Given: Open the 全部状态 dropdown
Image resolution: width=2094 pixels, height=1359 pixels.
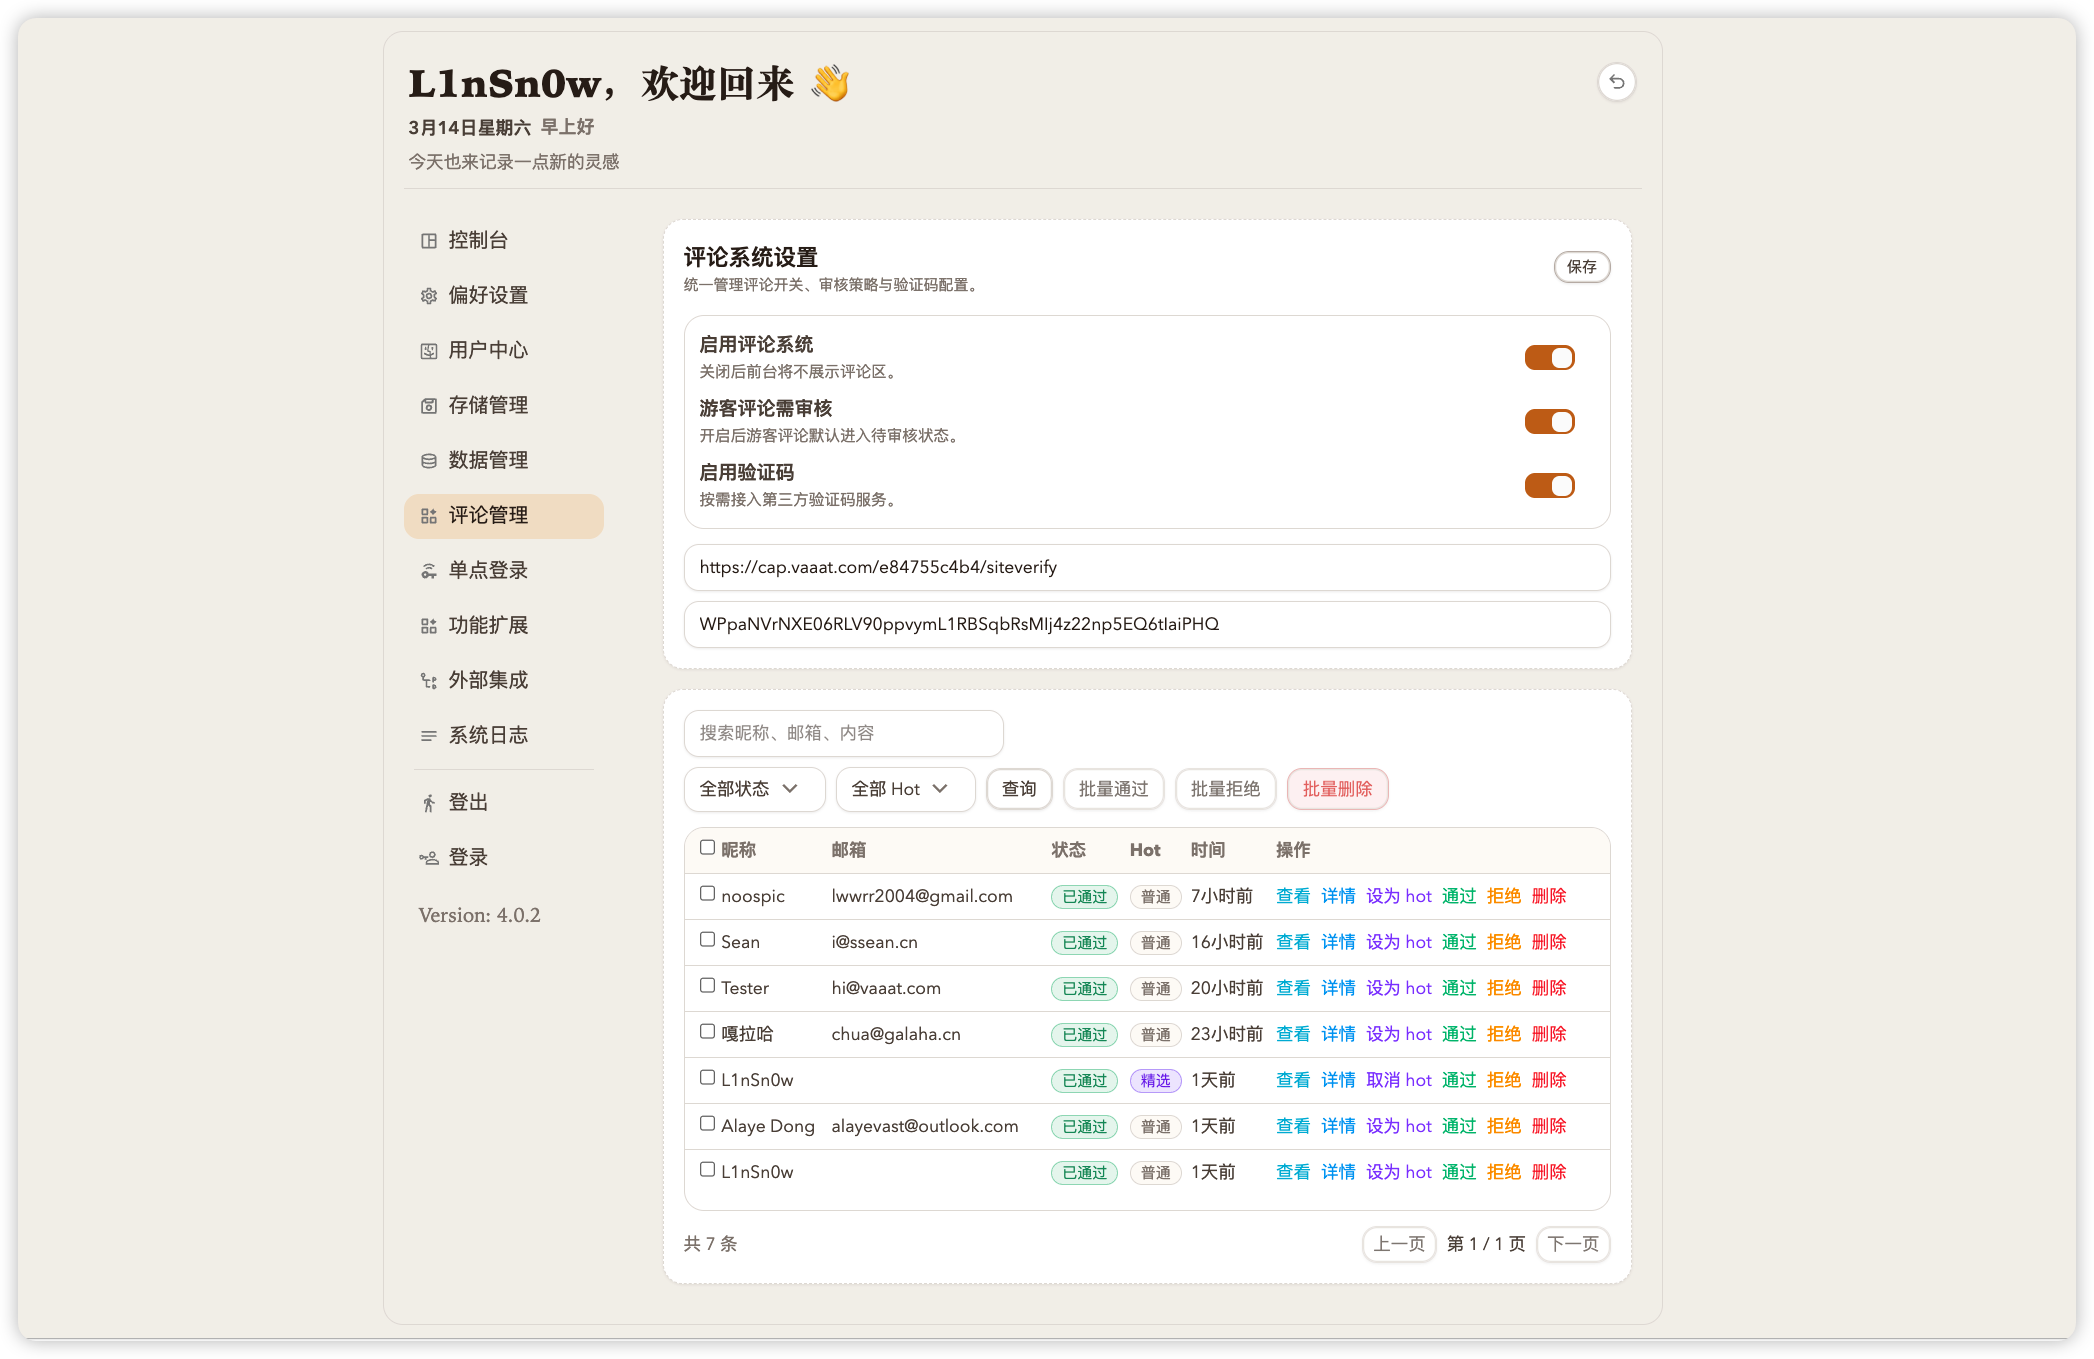Looking at the screenshot, I should [x=753, y=789].
